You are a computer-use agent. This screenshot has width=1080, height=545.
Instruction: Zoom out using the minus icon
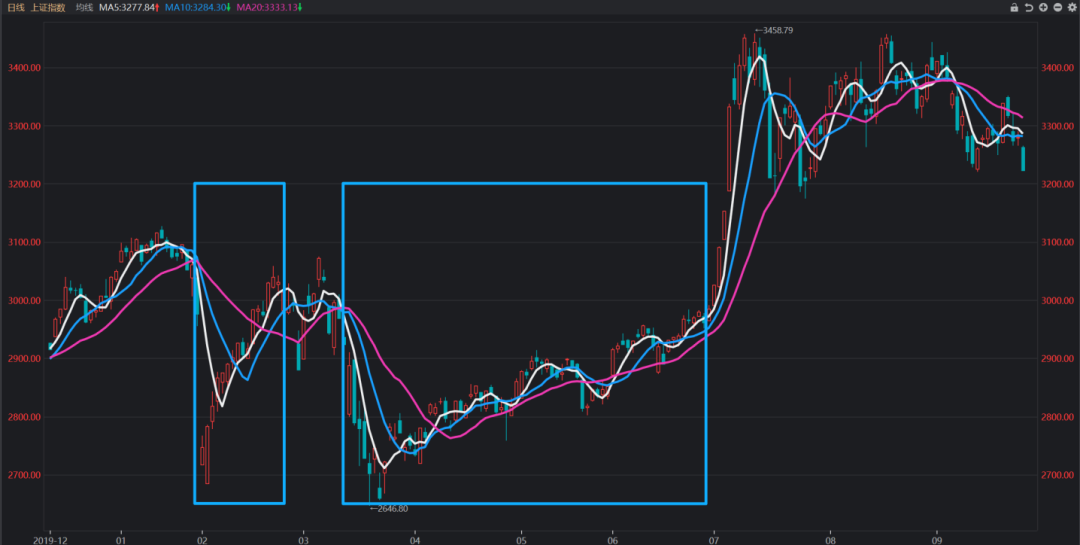click(1057, 8)
